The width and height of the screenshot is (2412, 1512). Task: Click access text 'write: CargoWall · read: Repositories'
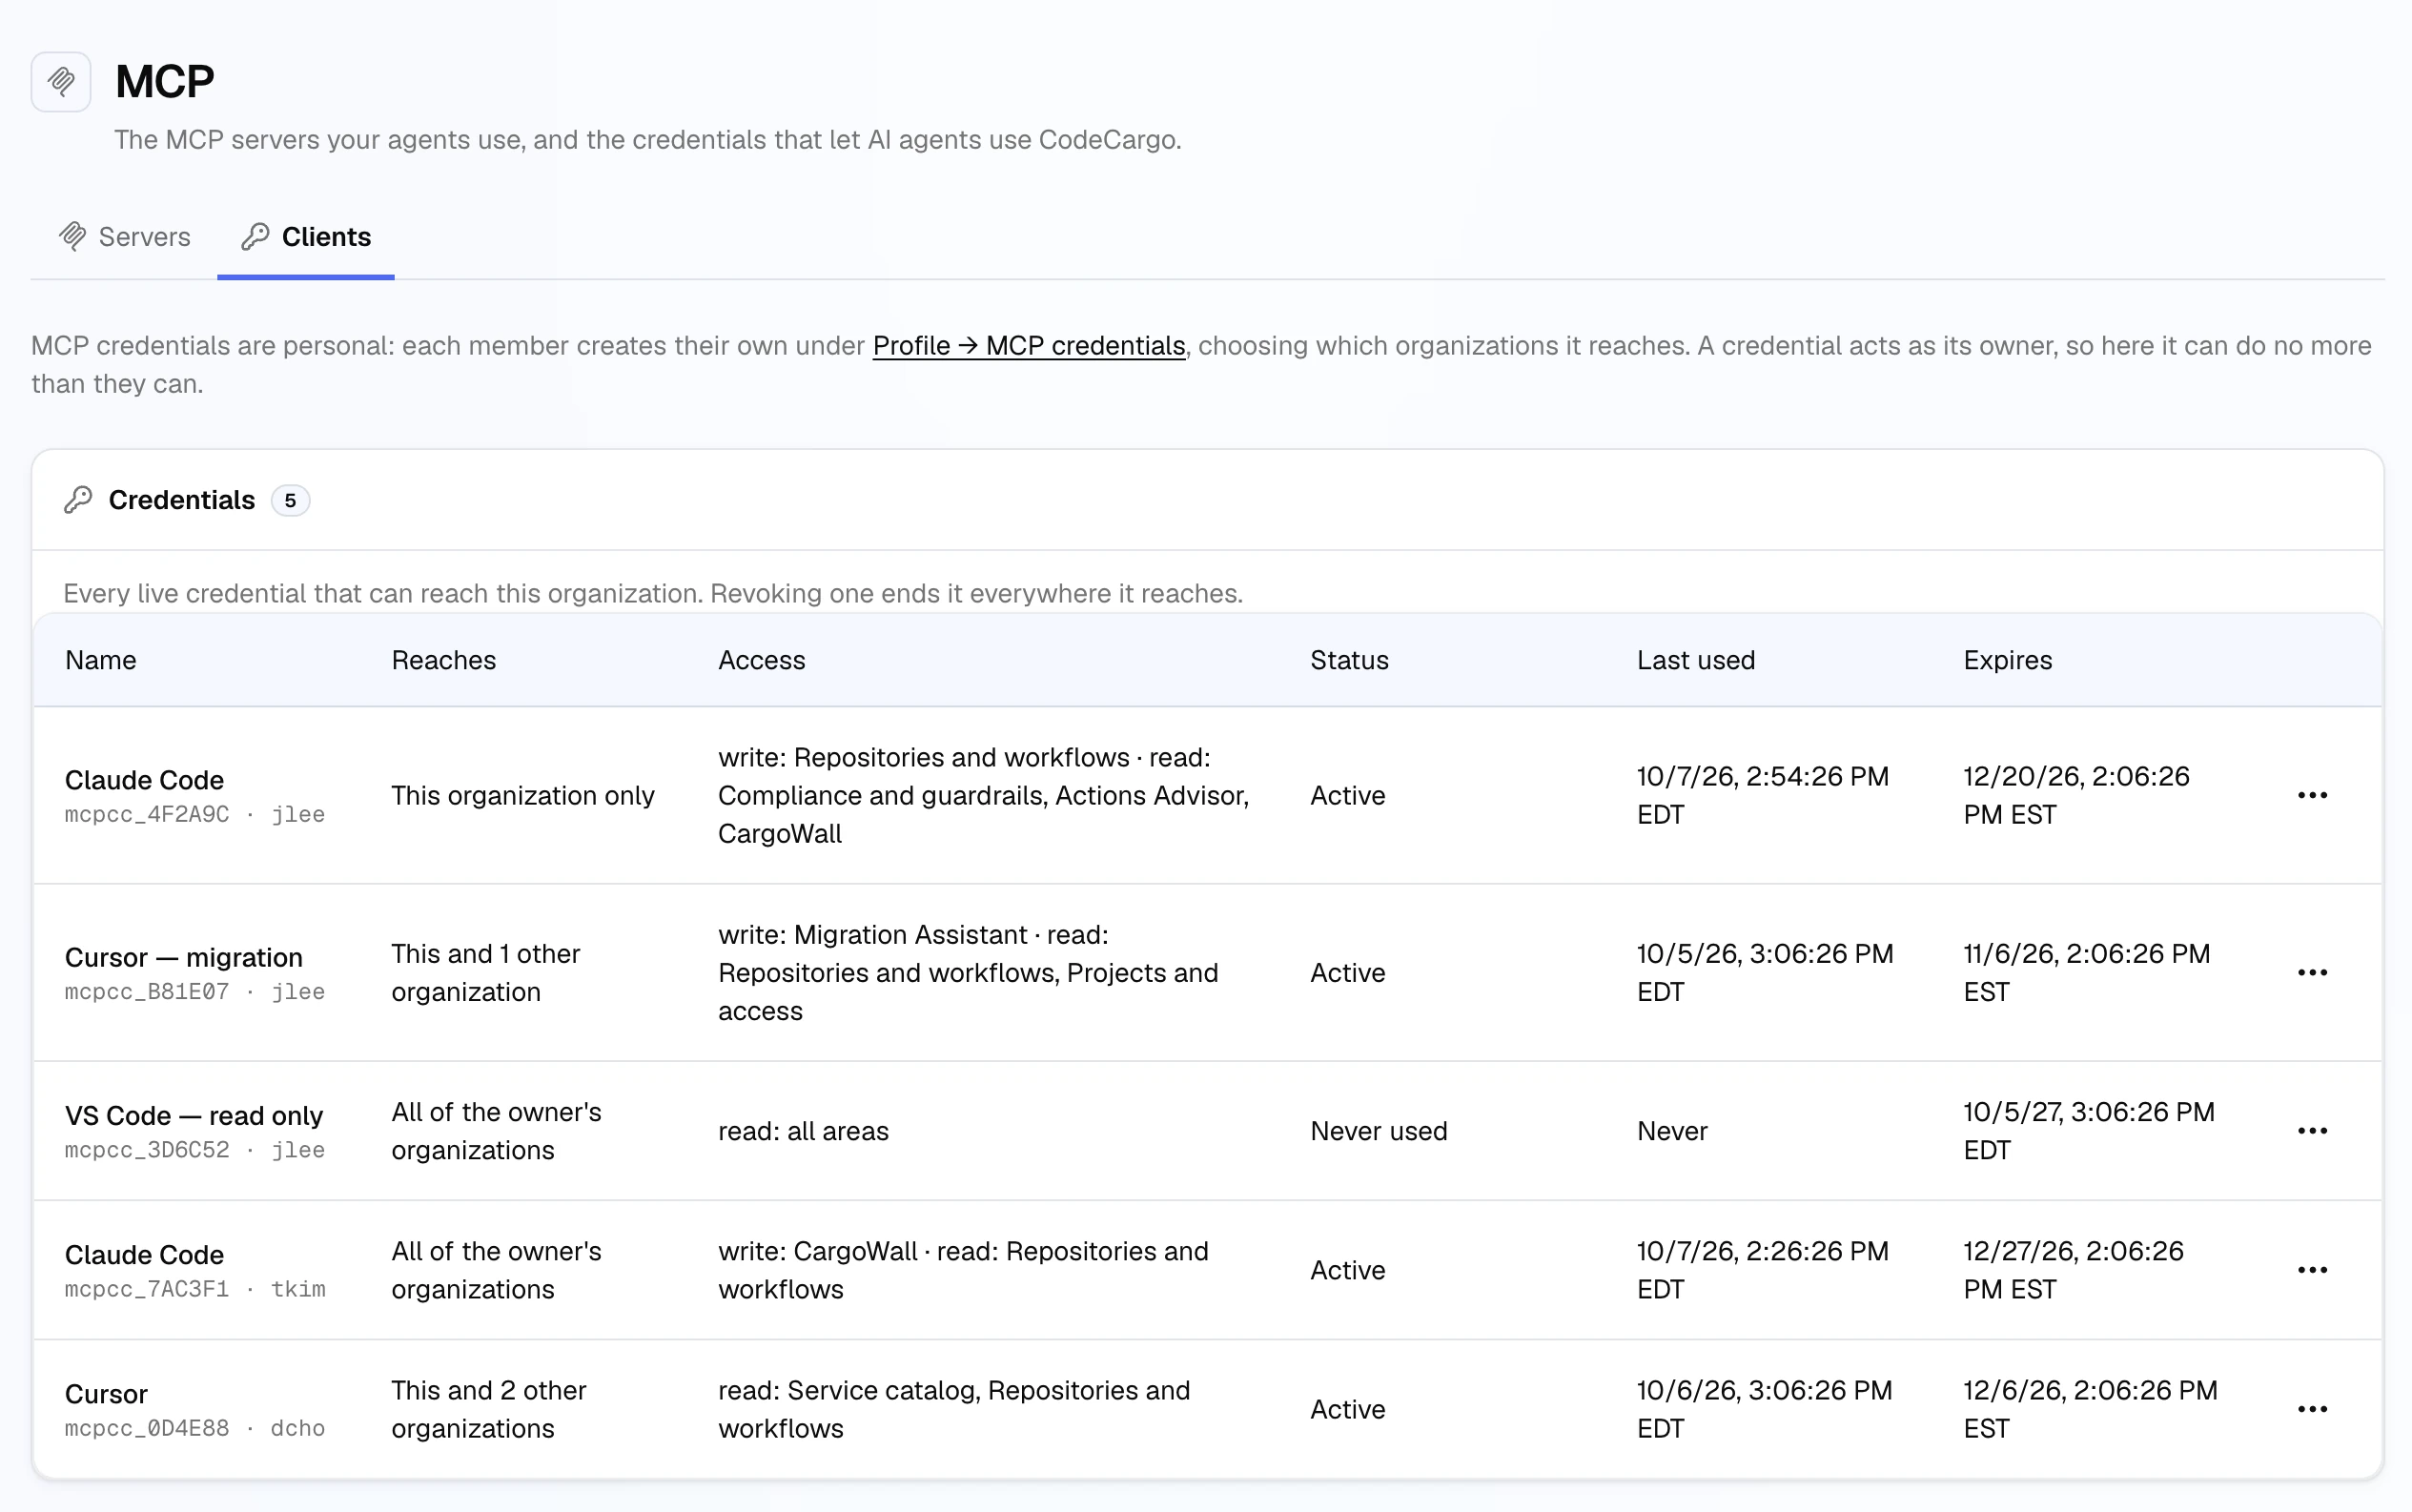tap(963, 1270)
